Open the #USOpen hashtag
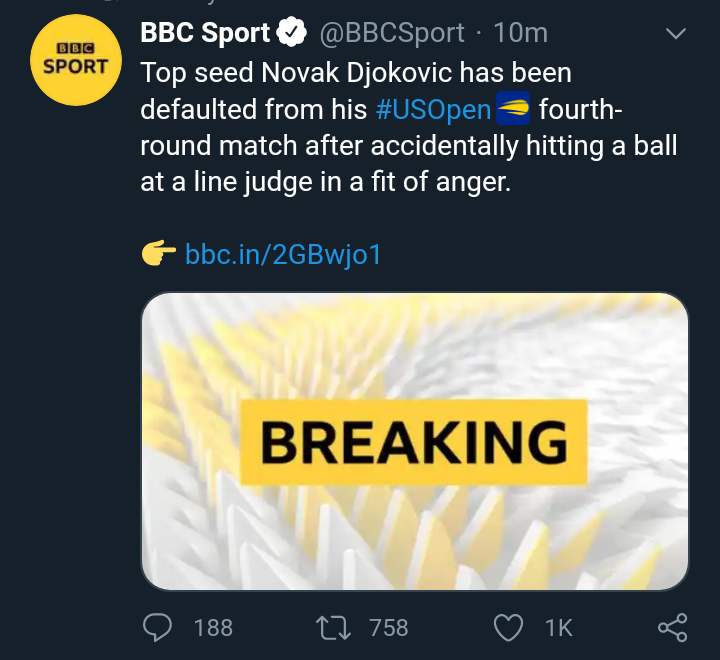This screenshot has width=720, height=660. [x=434, y=109]
